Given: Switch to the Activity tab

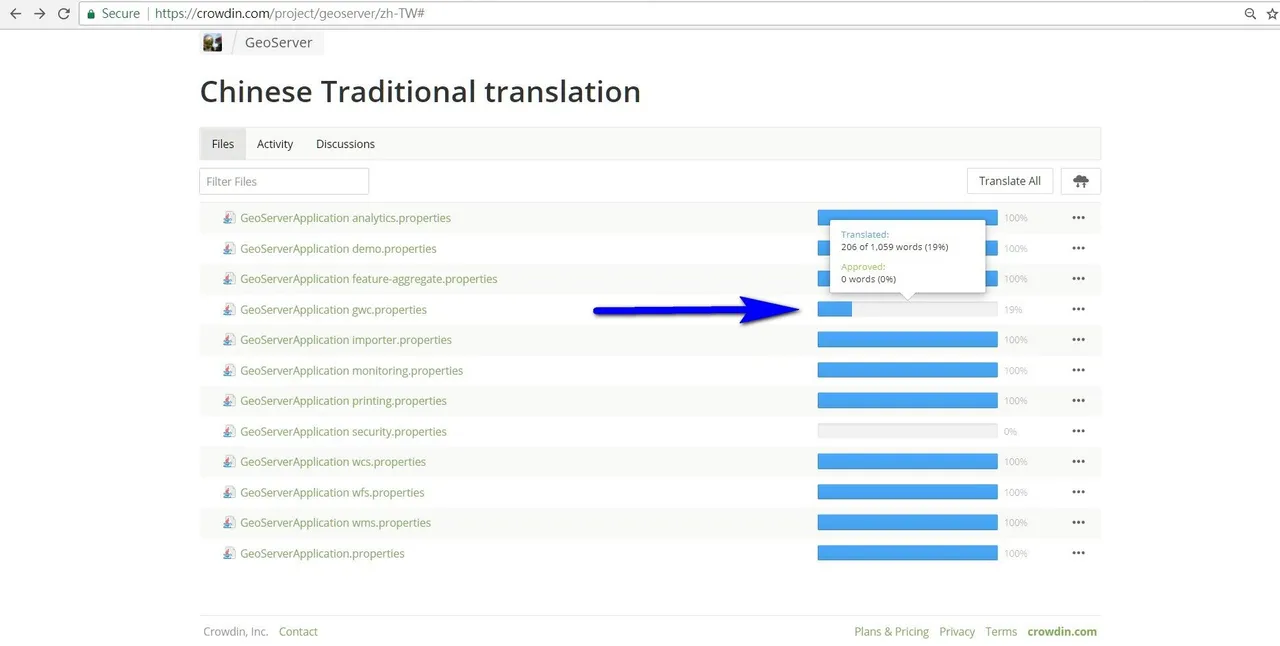Looking at the screenshot, I should coord(275,144).
